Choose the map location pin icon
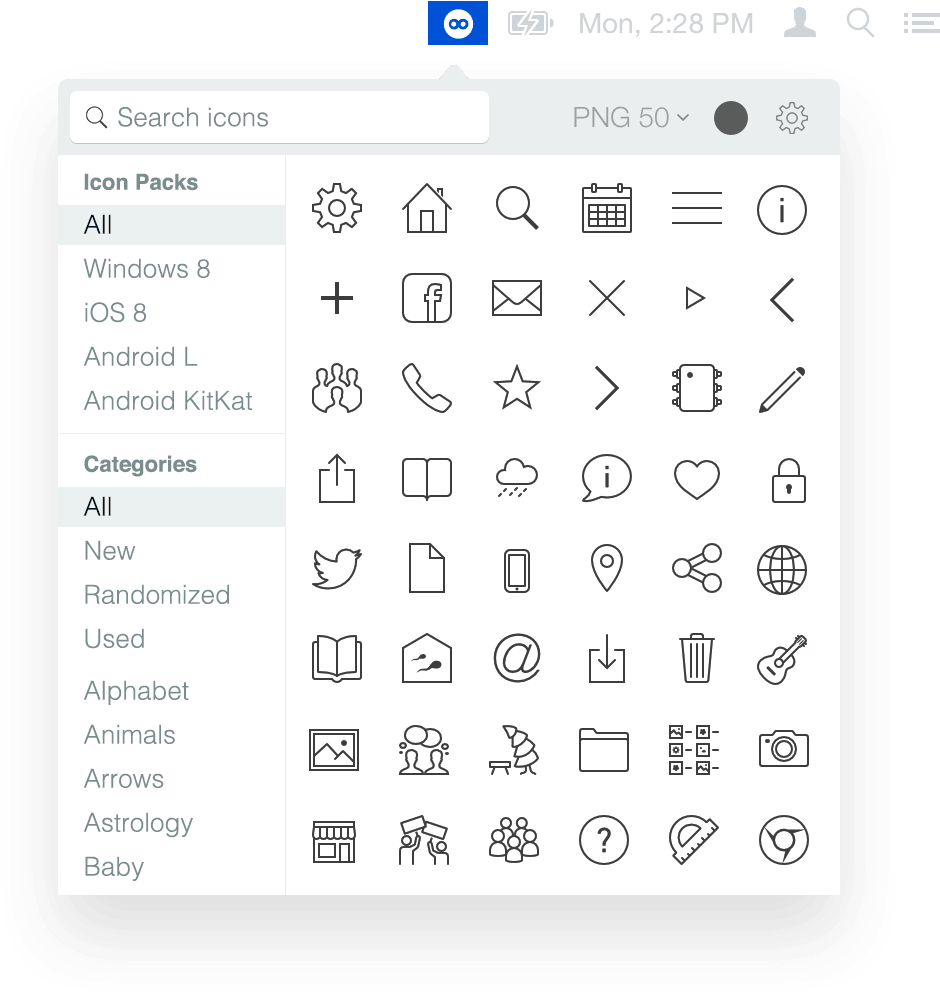 [607, 567]
